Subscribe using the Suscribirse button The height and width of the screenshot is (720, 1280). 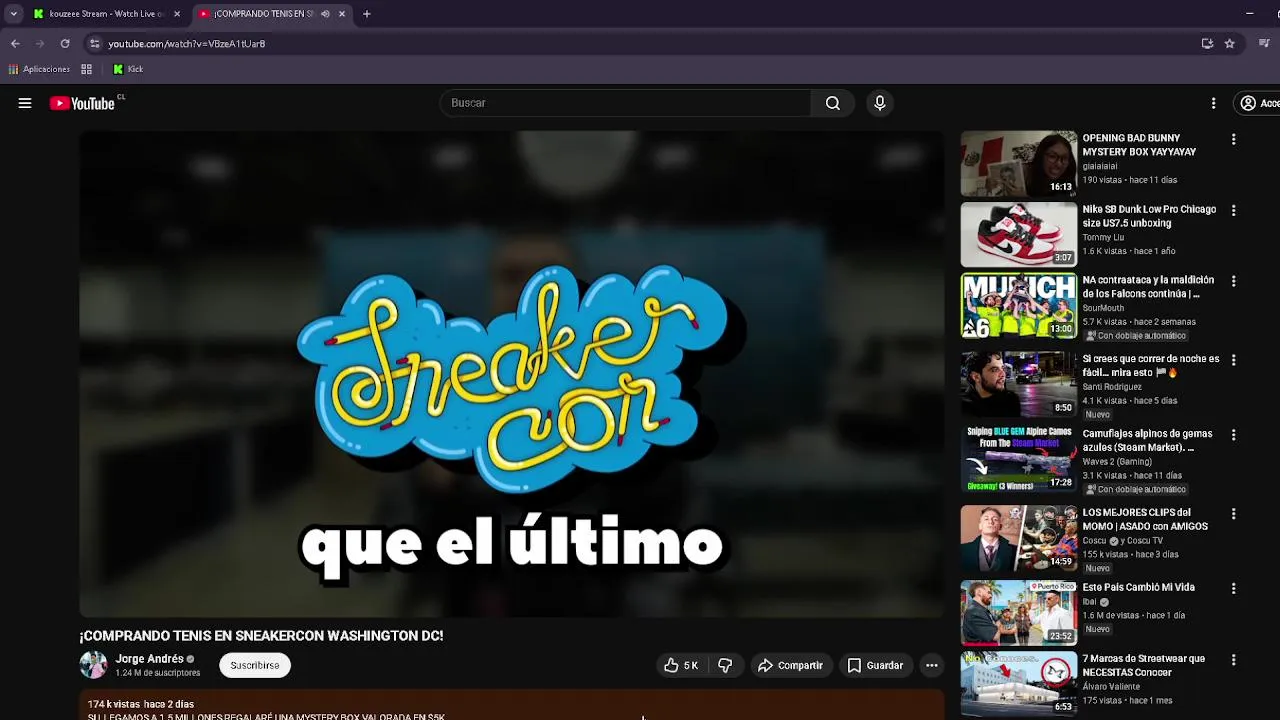point(255,665)
